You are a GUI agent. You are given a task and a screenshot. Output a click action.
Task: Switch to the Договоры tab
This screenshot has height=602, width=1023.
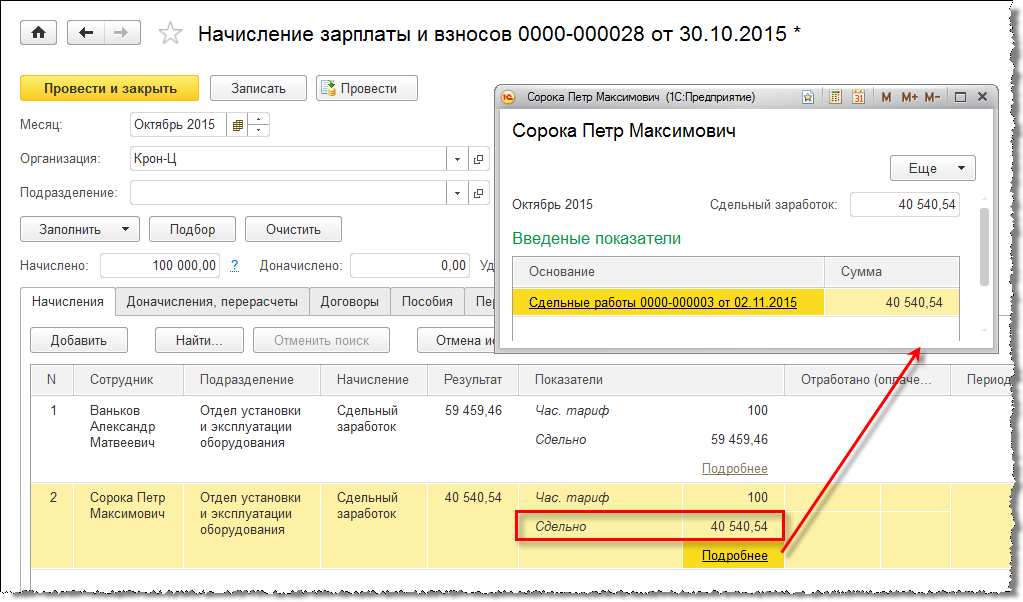(x=350, y=301)
